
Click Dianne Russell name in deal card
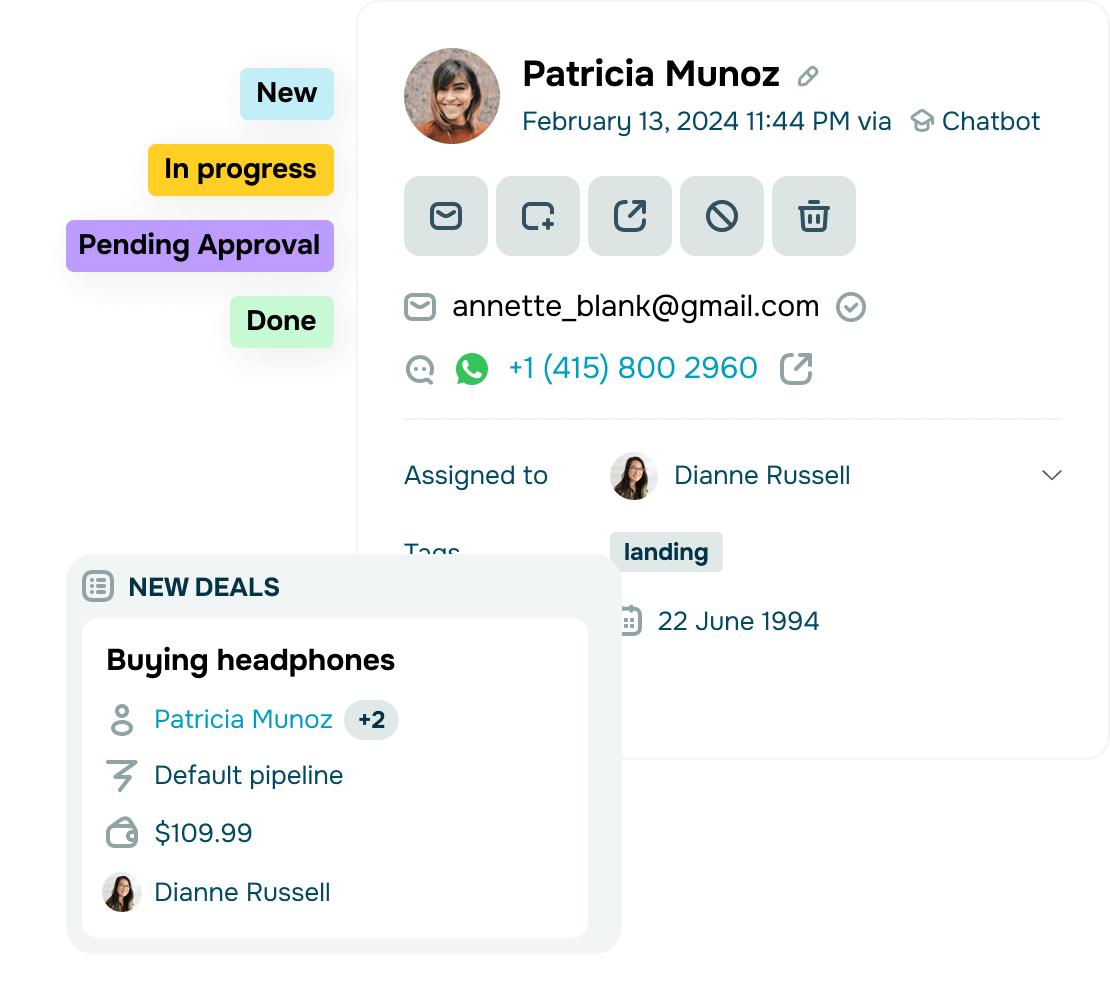click(242, 892)
